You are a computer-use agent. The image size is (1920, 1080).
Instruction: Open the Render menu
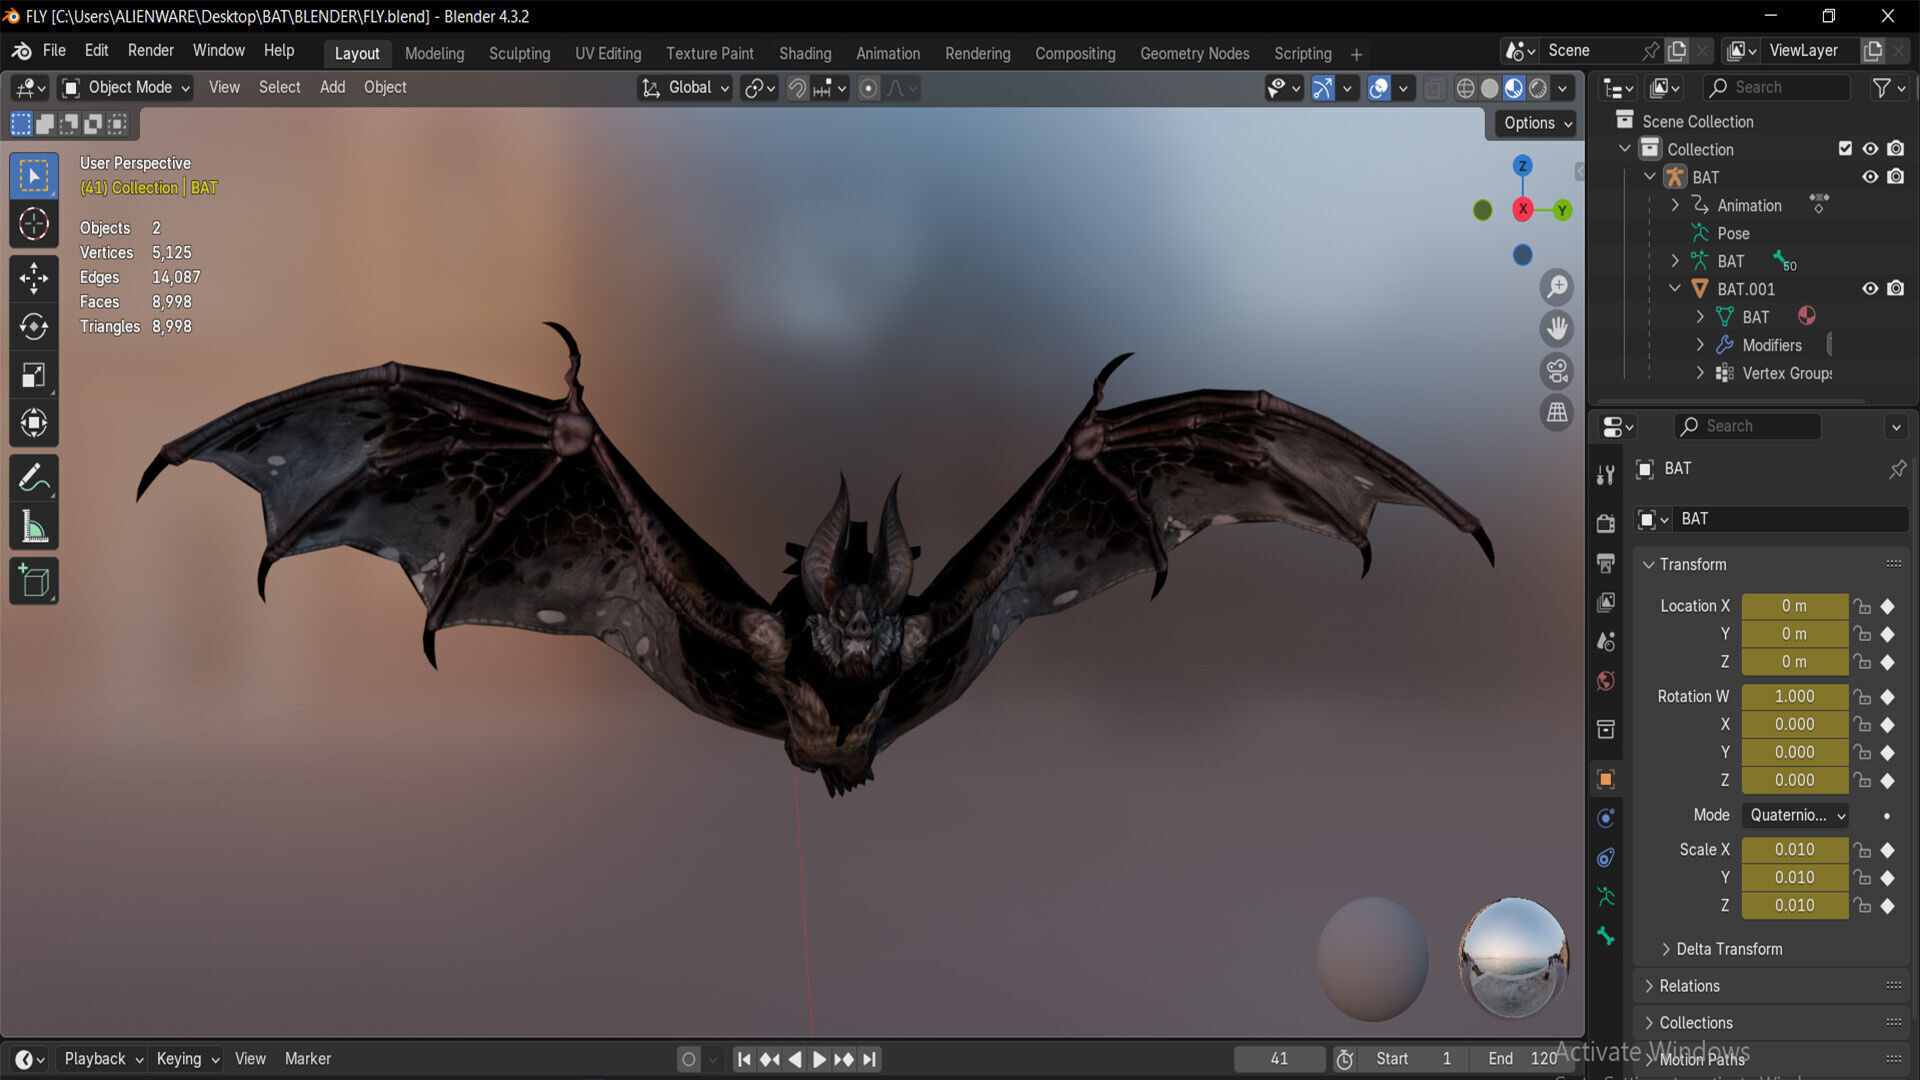point(150,51)
